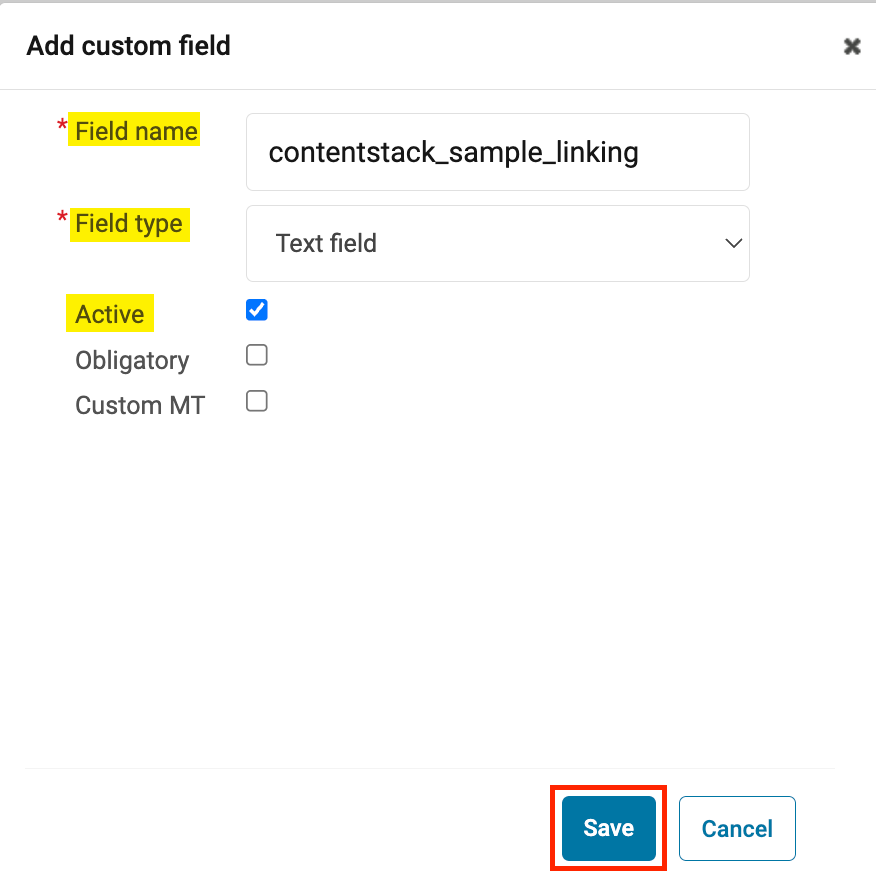The width and height of the screenshot is (876, 884).
Task: Click the highlighted Field type label
Action: tap(128, 223)
